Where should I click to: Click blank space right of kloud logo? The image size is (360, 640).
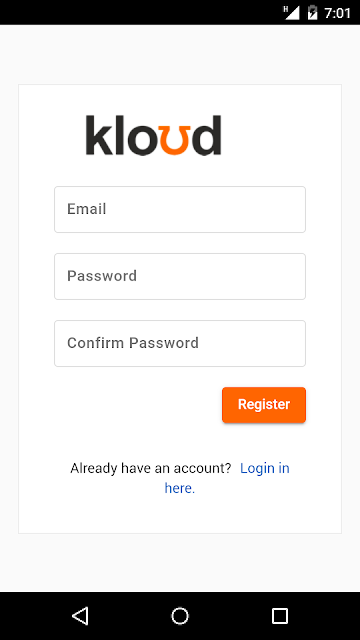(x=282, y=135)
